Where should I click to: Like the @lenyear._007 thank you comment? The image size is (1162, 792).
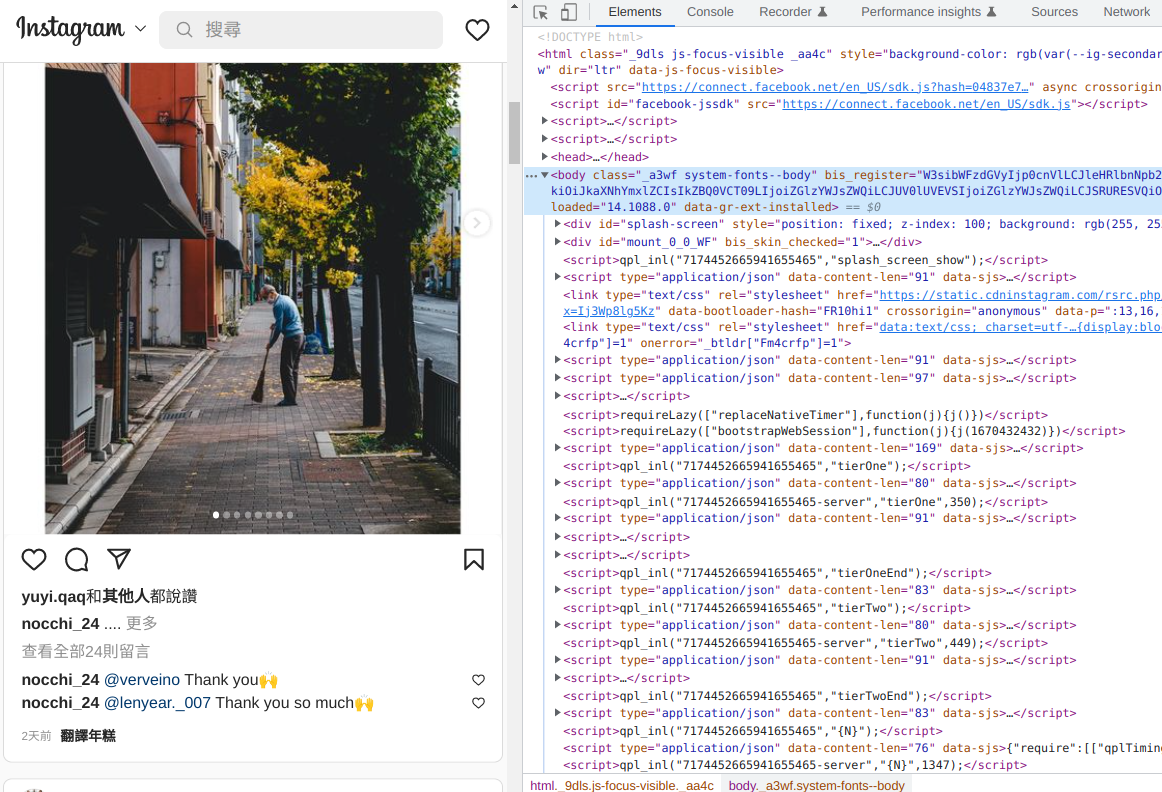(x=478, y=703)
